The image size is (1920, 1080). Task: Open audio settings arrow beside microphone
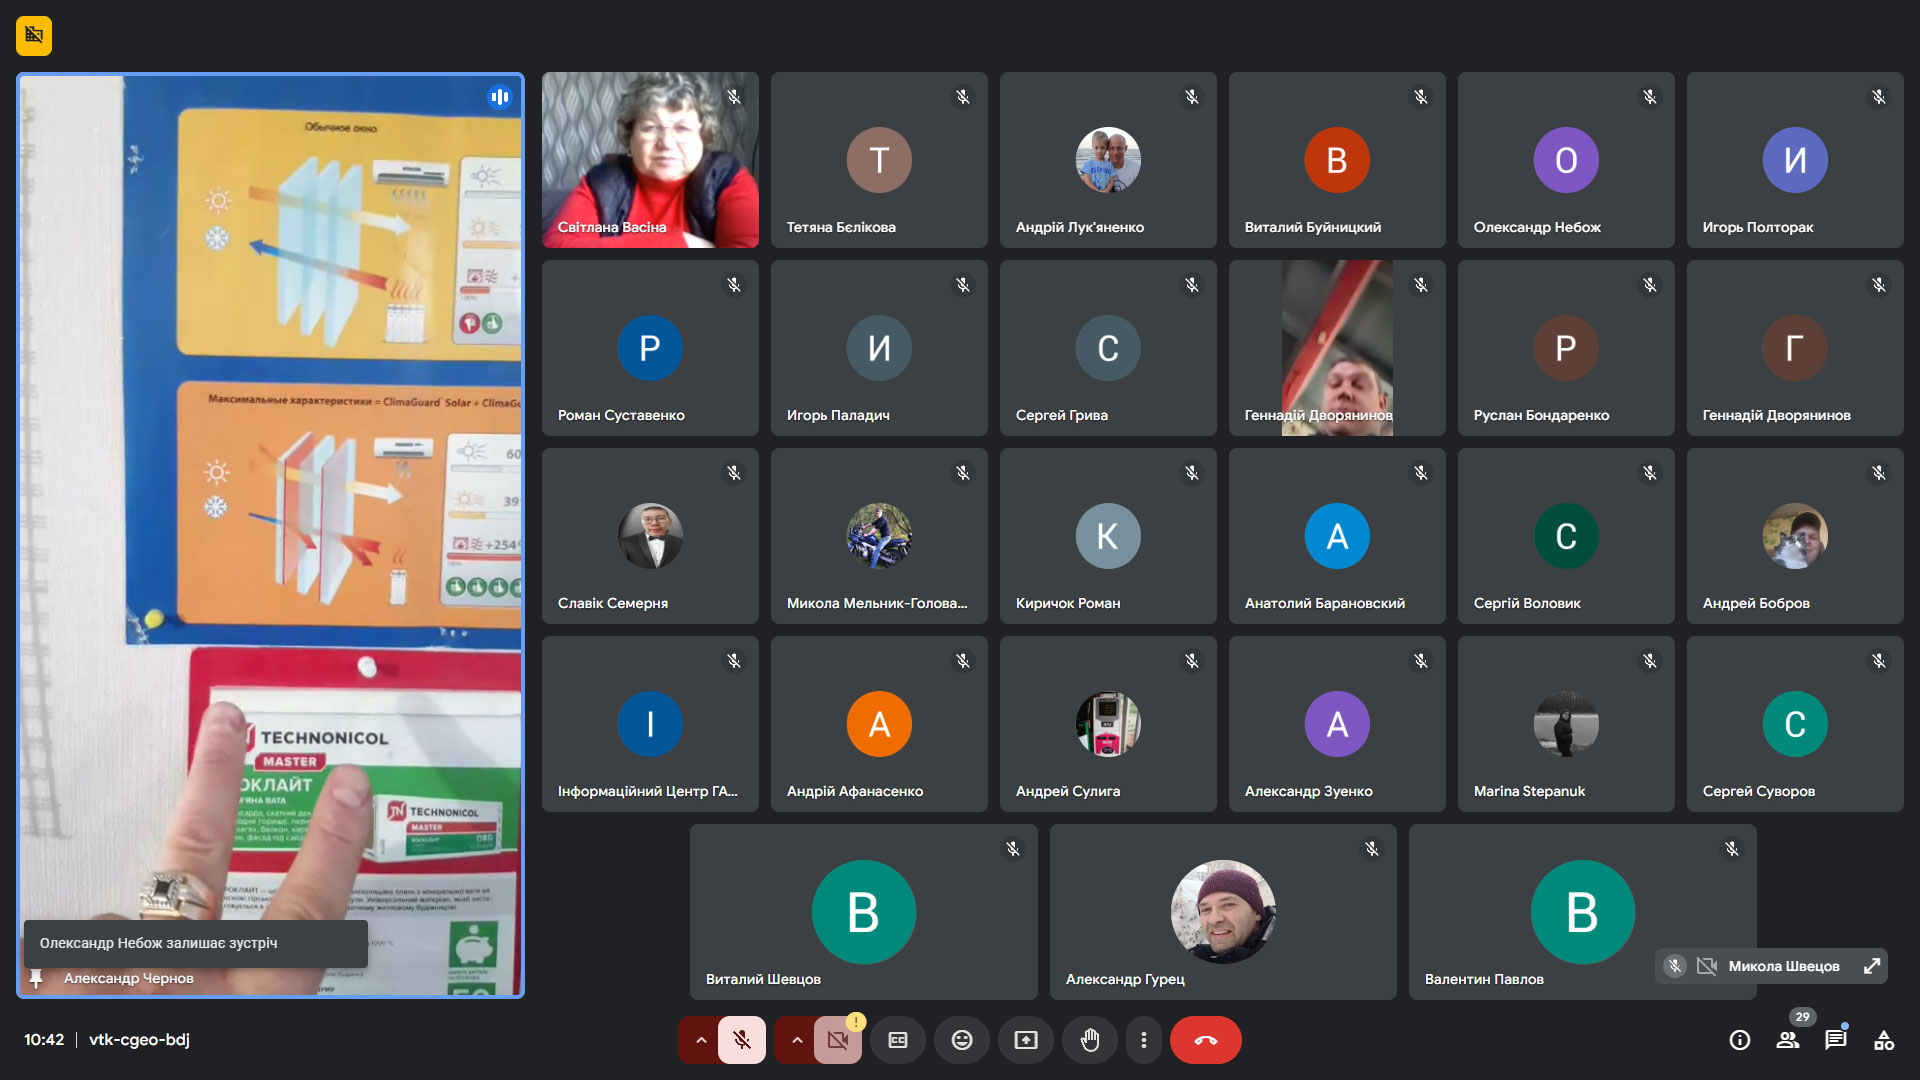point(701,1040)
